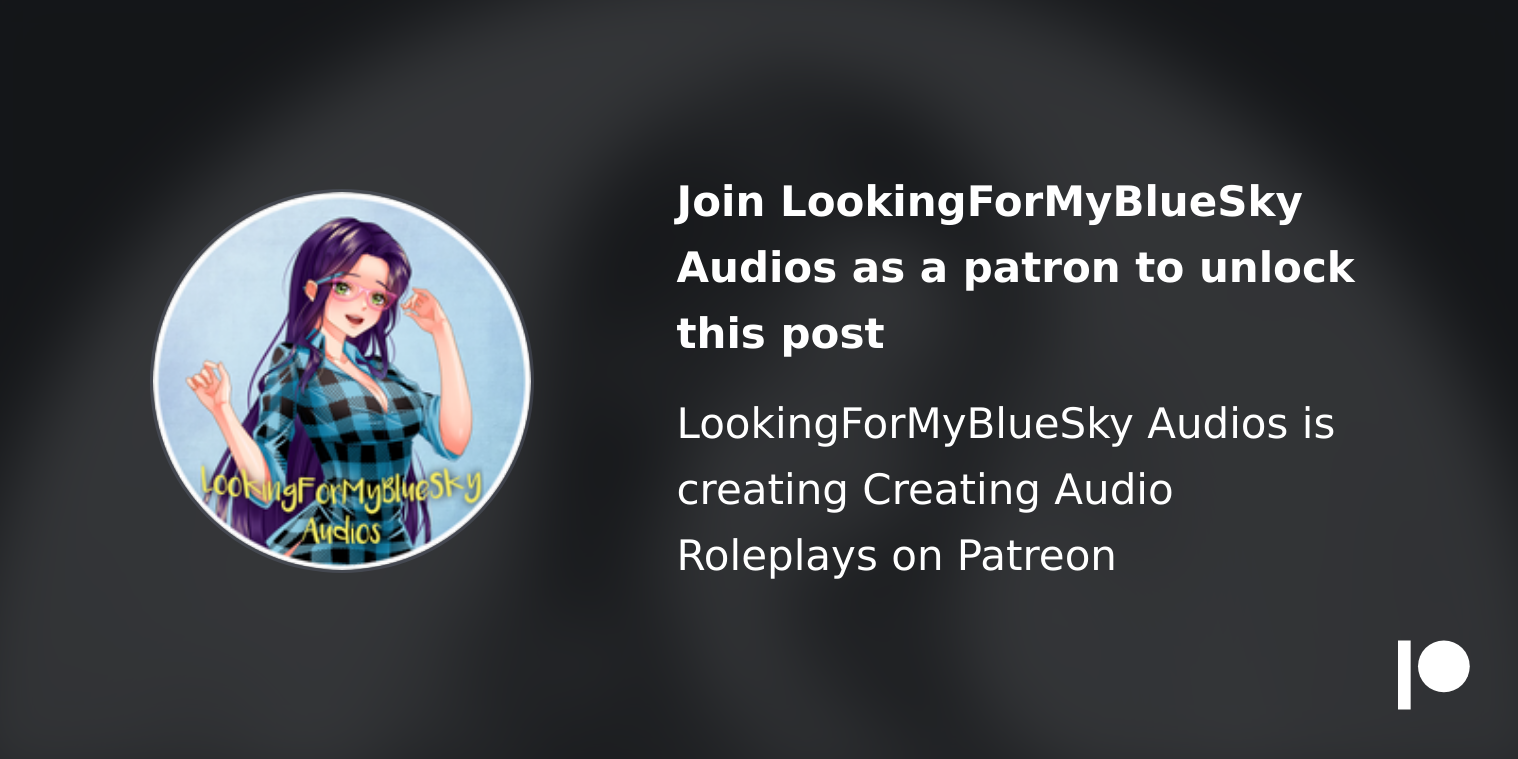Click the character's purple hair in avatar
Screen dimensions: 1518x759
point(300,300)
